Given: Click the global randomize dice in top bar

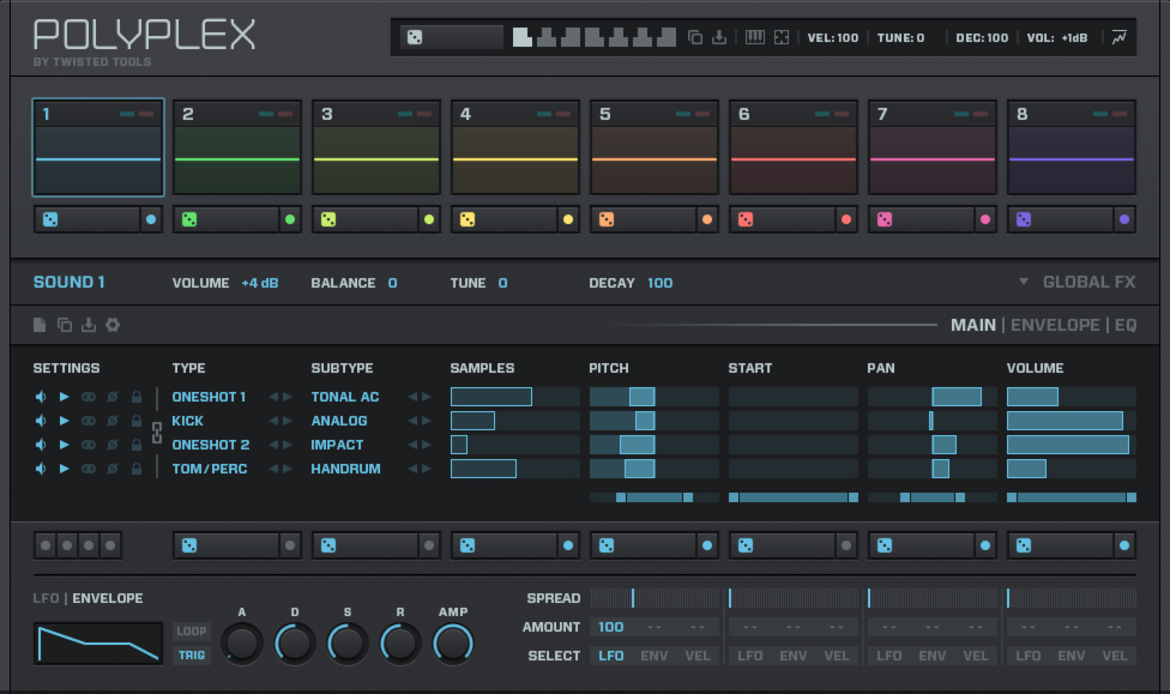Looking at the screenshot, I should (415, 37).
